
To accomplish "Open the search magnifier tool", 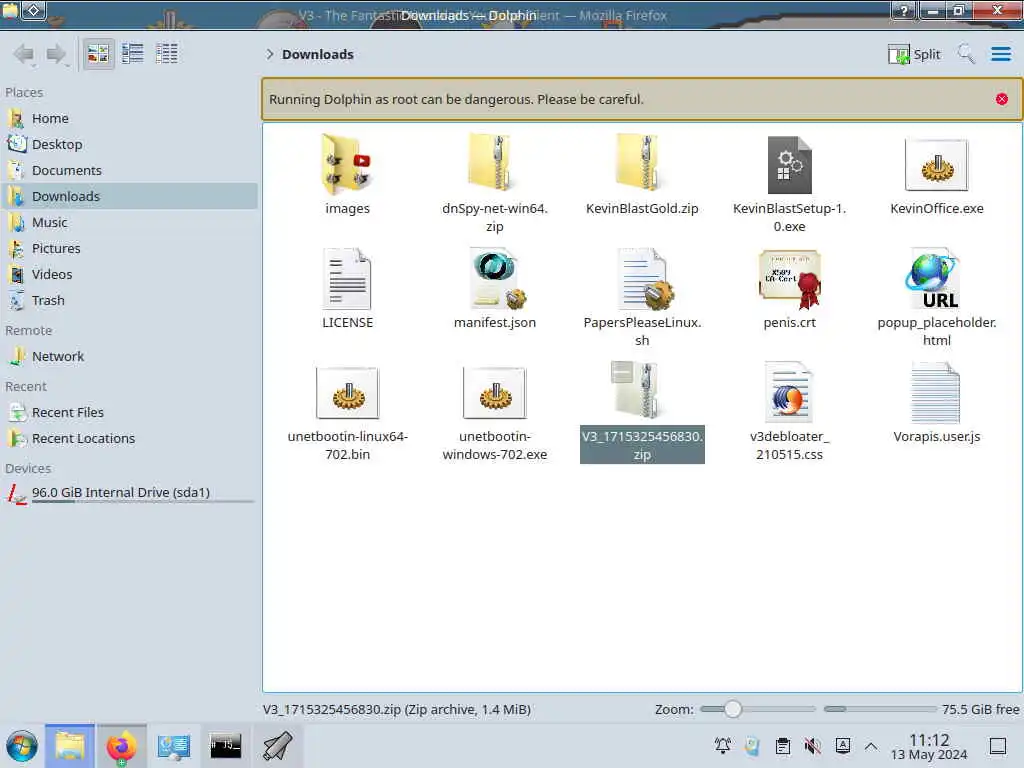I will point(966,54).
